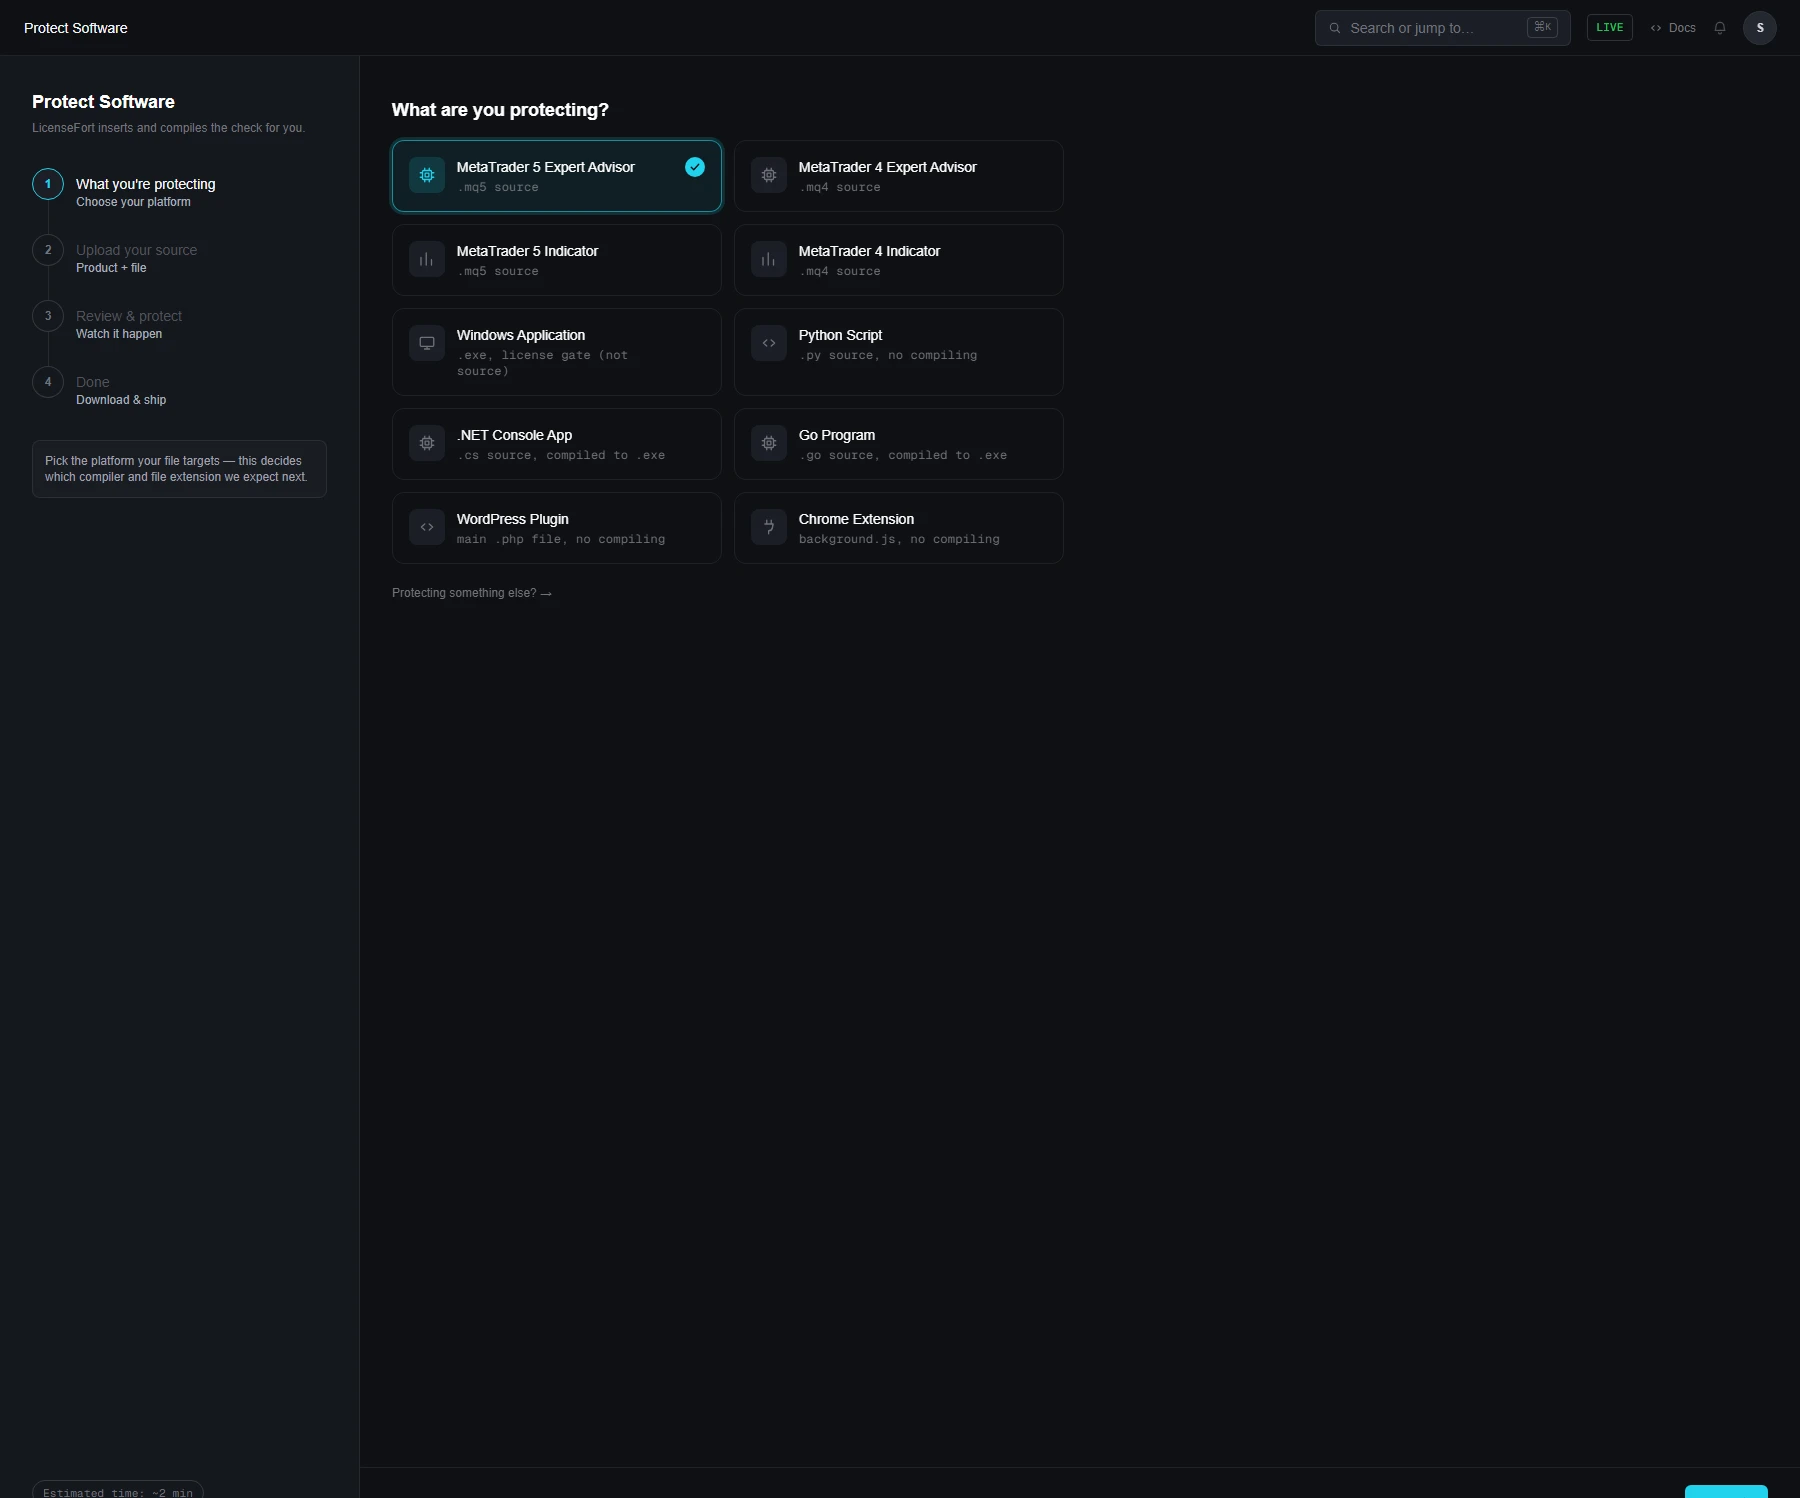Select Windows Application as the platform

pyautogui.click(x=556, y=352)
